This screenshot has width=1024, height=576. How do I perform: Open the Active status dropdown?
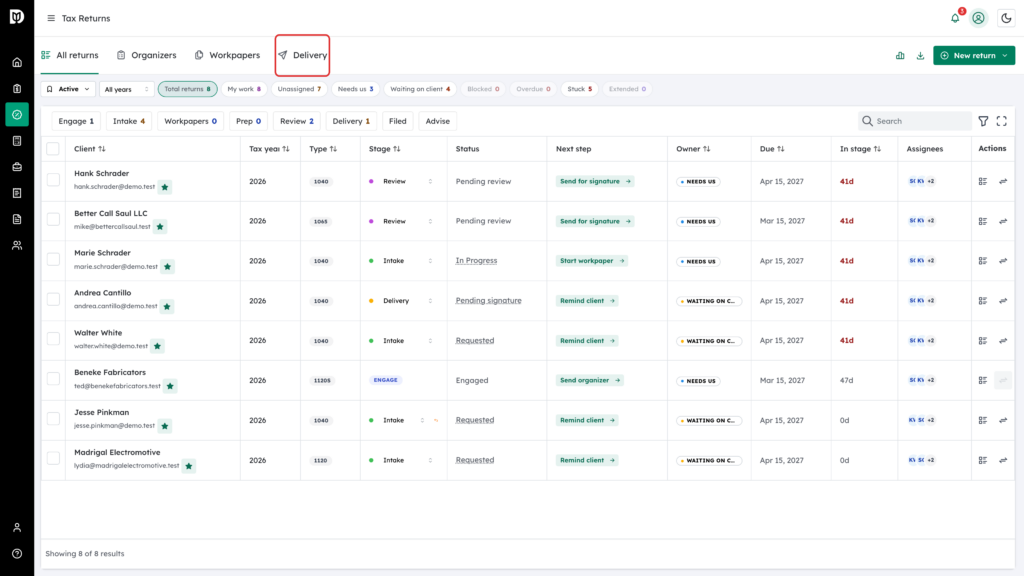[68, 89]
